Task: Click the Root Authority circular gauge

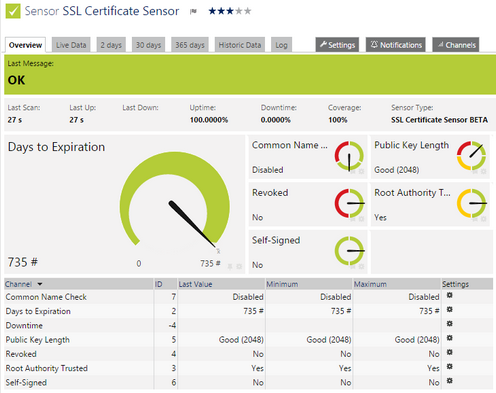Action: [x=471, y=203]
